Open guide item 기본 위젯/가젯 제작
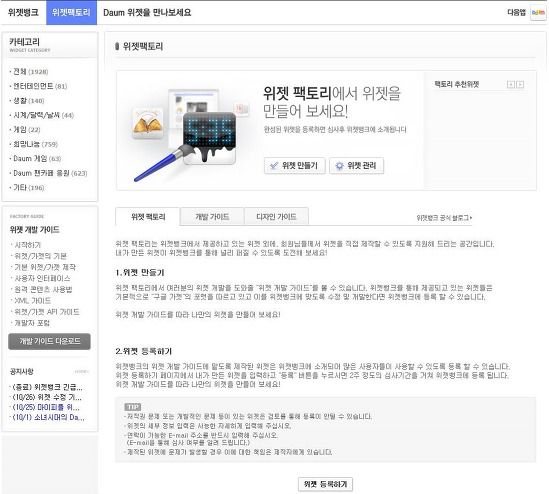The width and height of the screenshot is (549, 494). coord(45,267)
